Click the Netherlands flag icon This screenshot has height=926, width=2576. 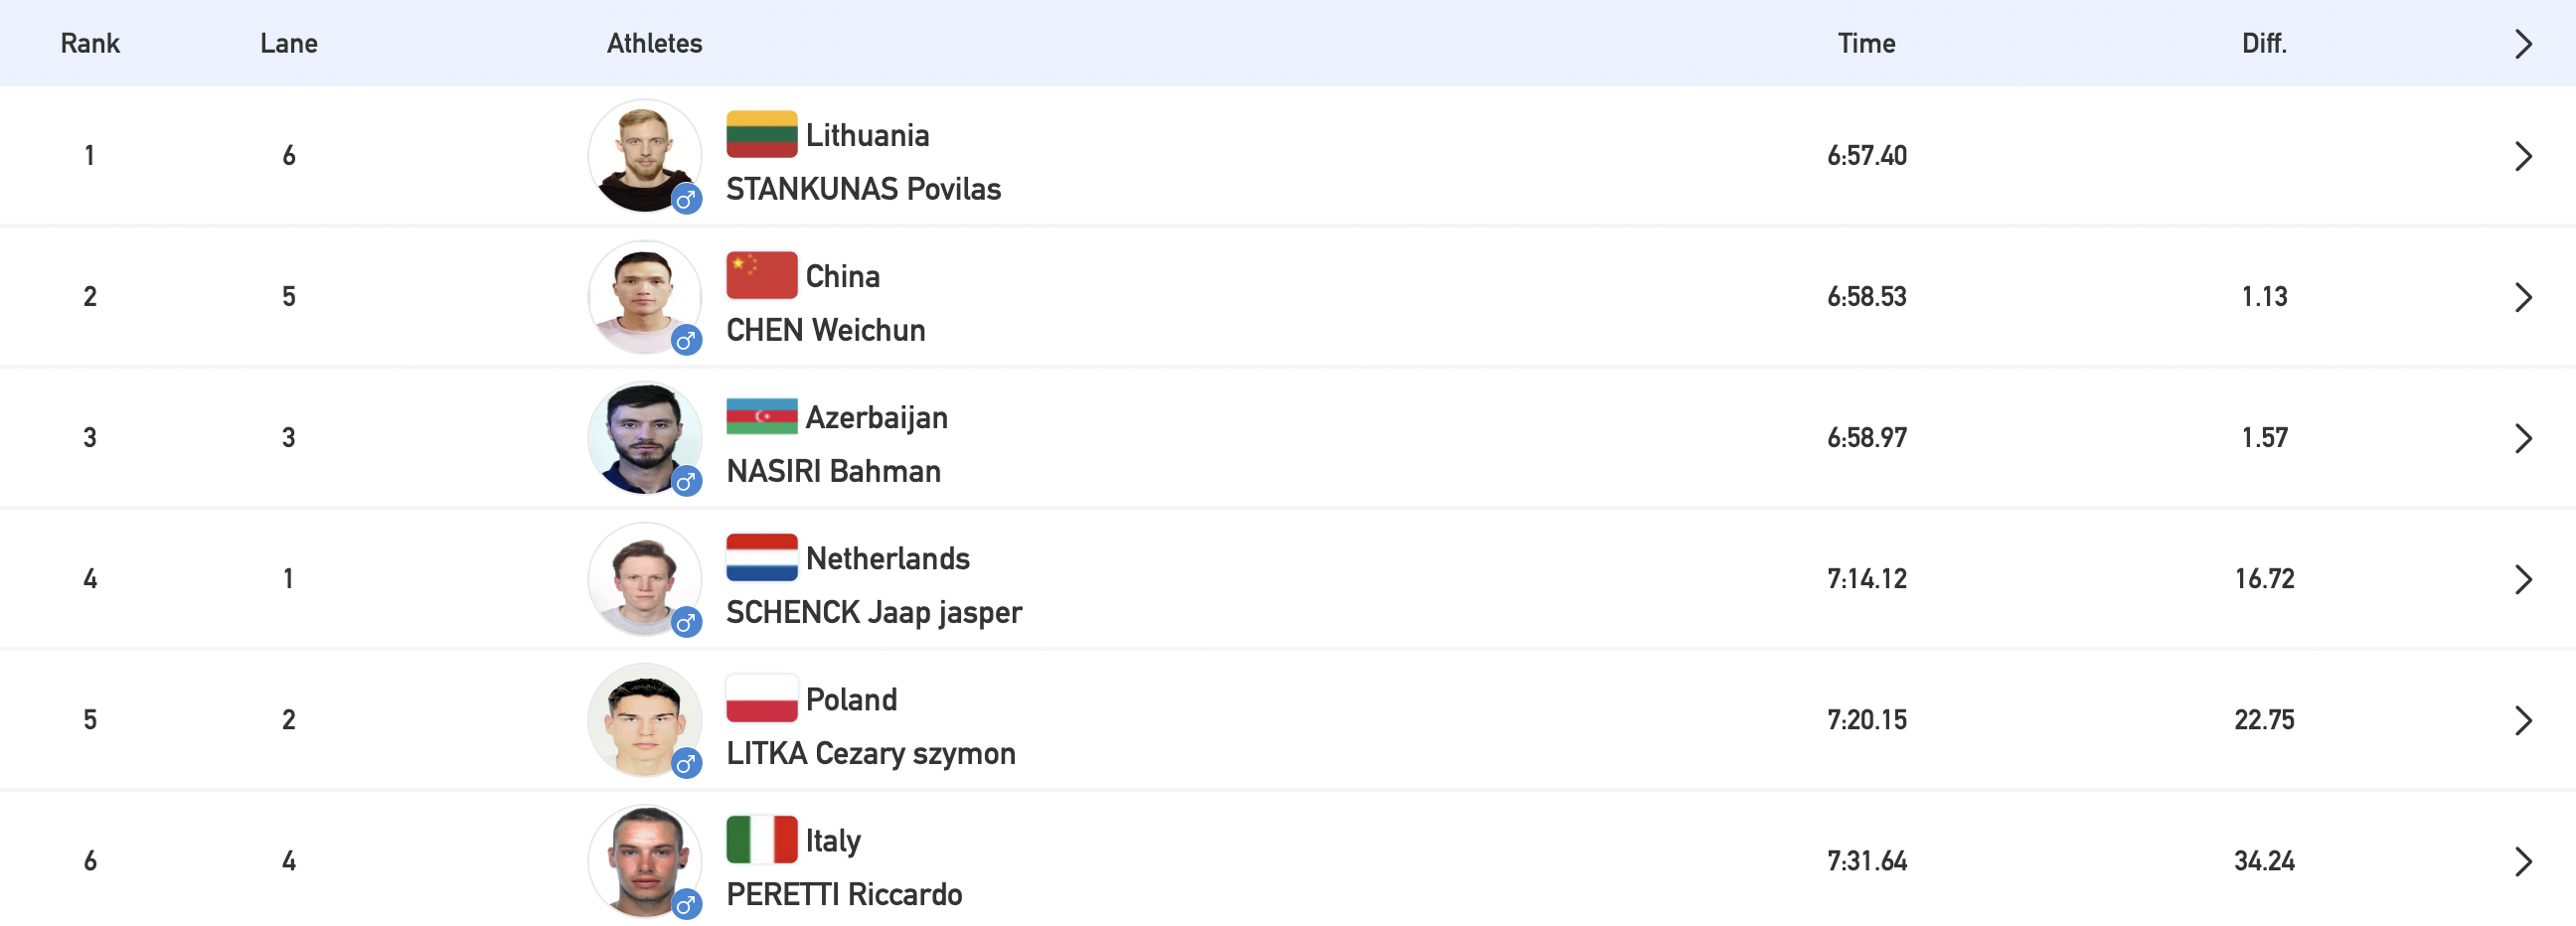tap(761, 557)
